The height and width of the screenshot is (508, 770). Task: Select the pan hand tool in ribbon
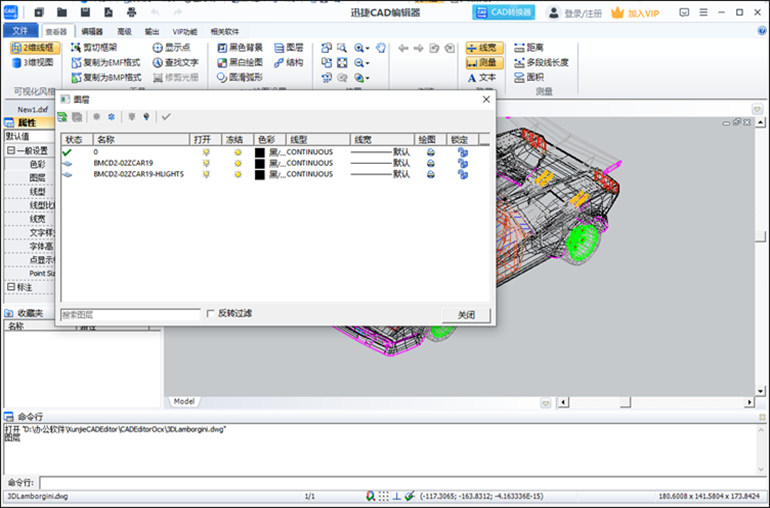coord(381,48)
